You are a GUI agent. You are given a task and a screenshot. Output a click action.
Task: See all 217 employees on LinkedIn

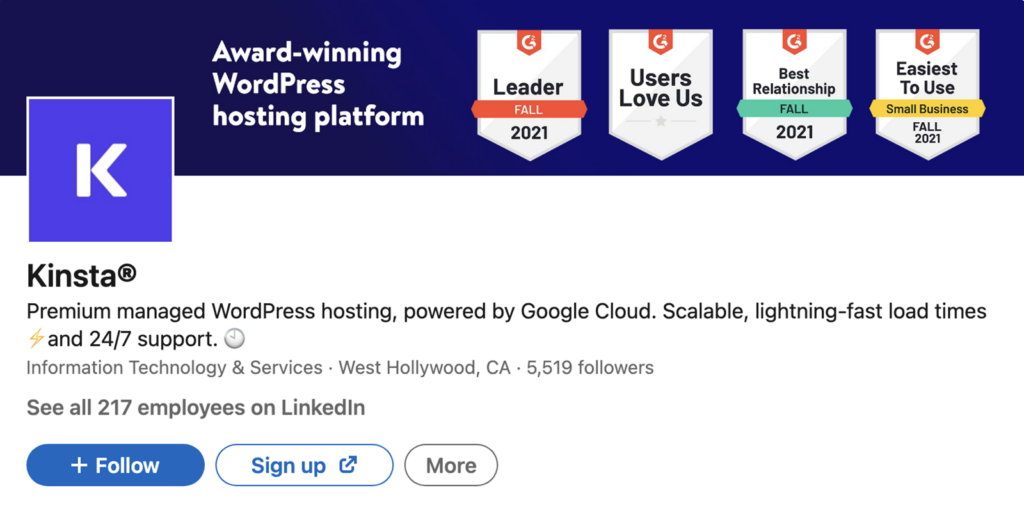196,408
